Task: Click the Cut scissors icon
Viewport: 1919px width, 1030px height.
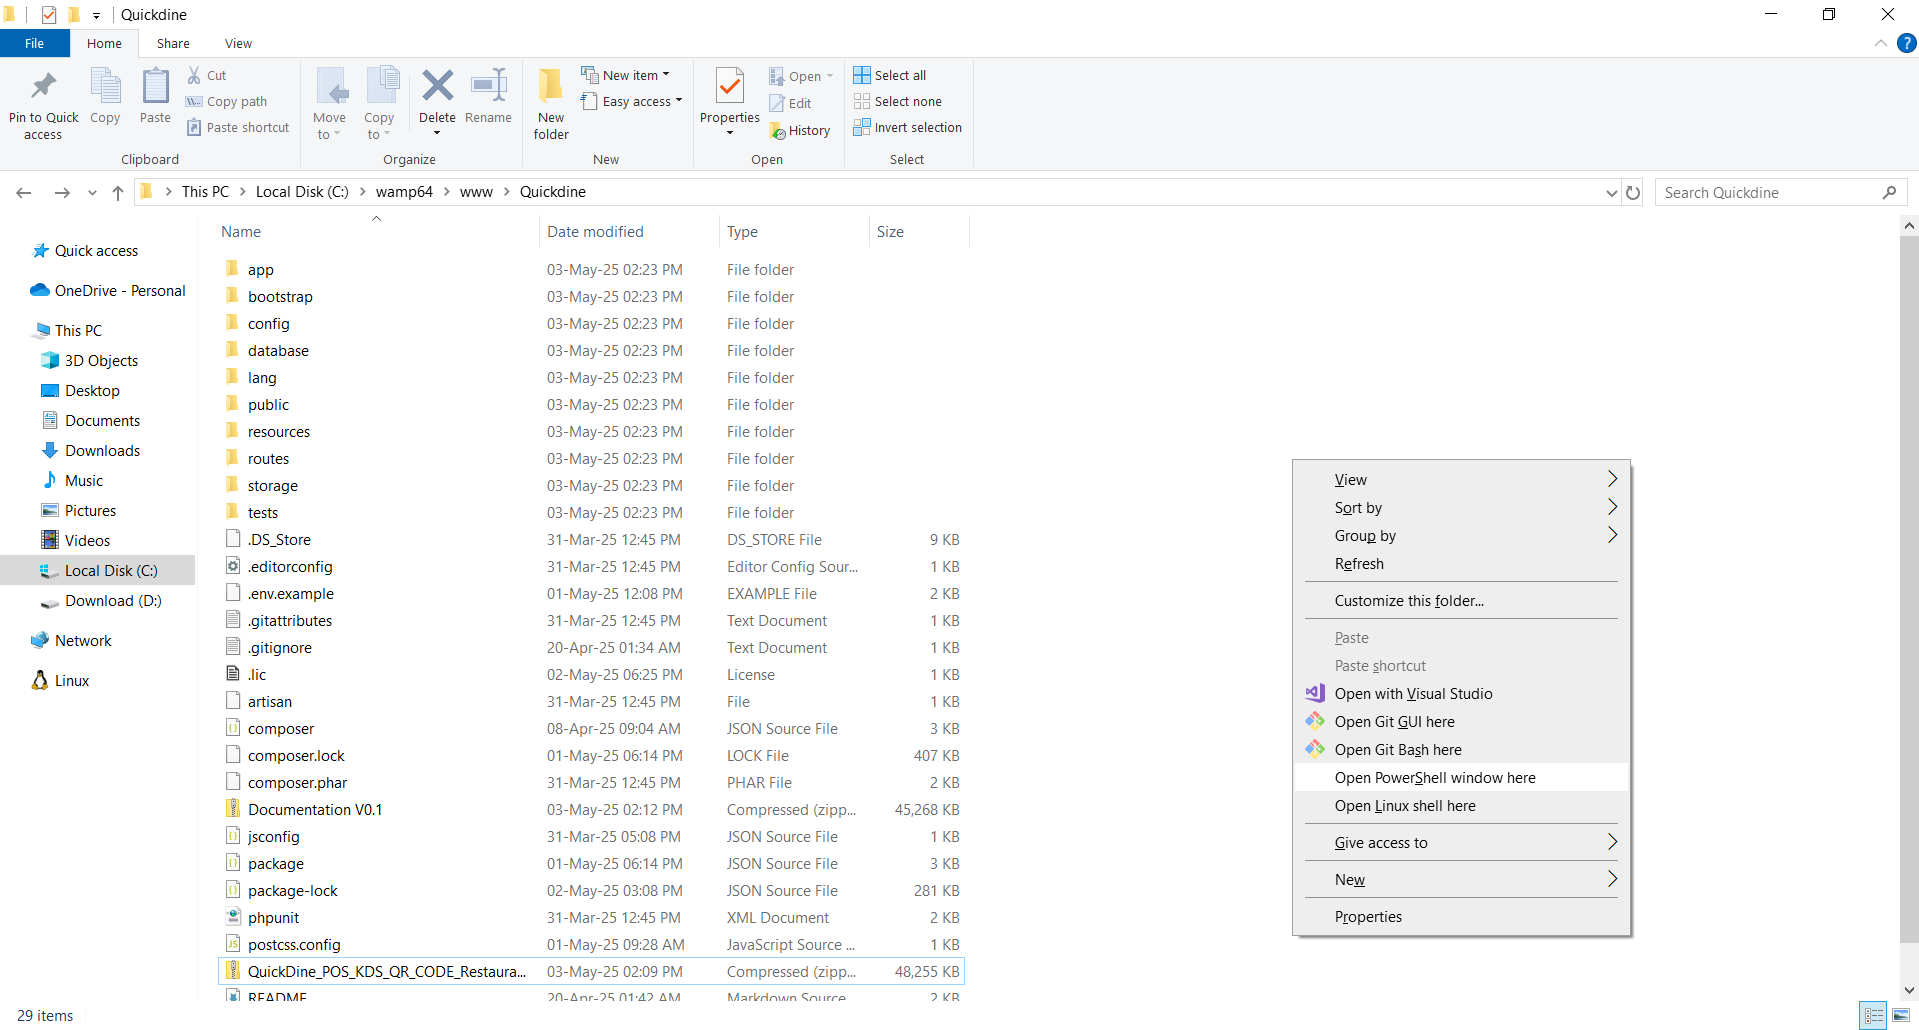Action: [194, 75]
